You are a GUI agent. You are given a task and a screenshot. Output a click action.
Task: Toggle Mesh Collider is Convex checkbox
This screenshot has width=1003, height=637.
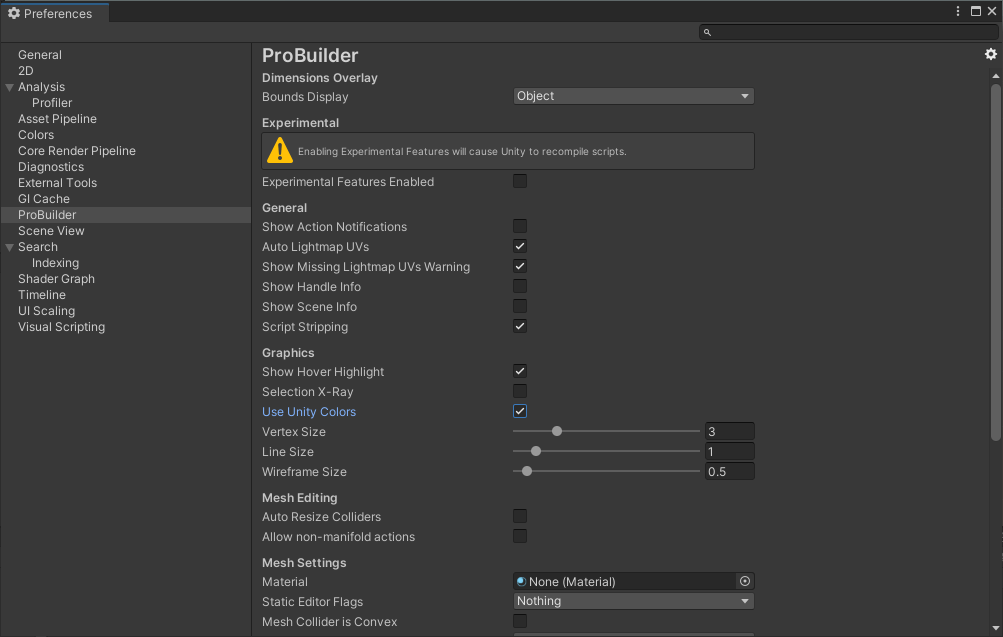[x=520, y=621]
